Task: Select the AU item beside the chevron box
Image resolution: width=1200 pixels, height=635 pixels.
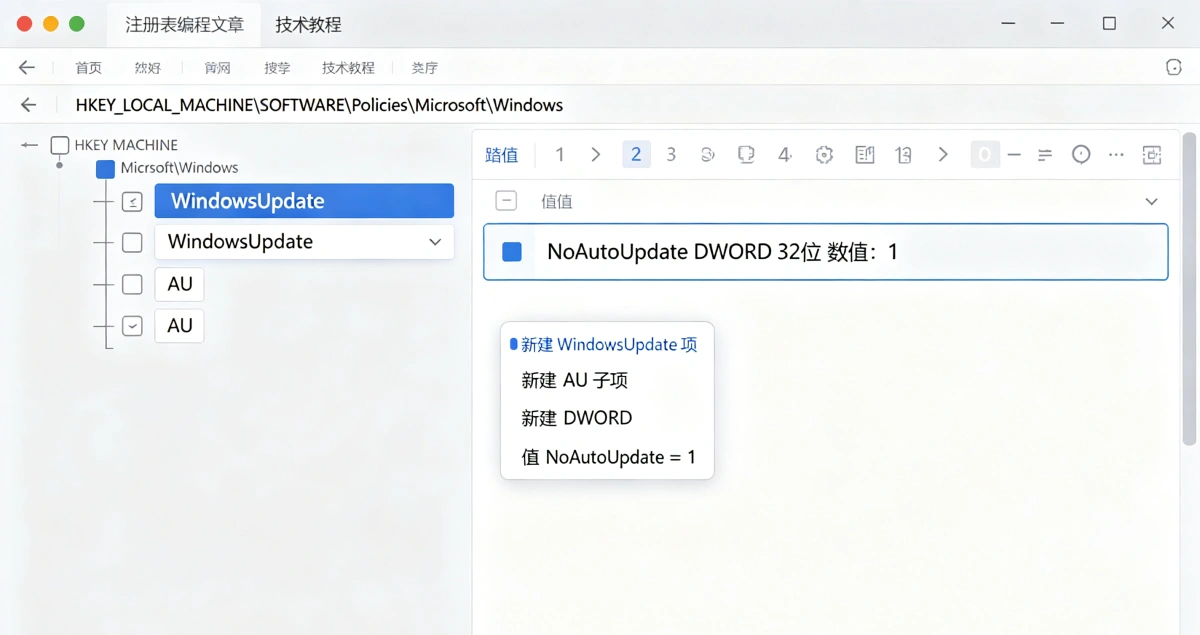Action: (x=180, y=326)
